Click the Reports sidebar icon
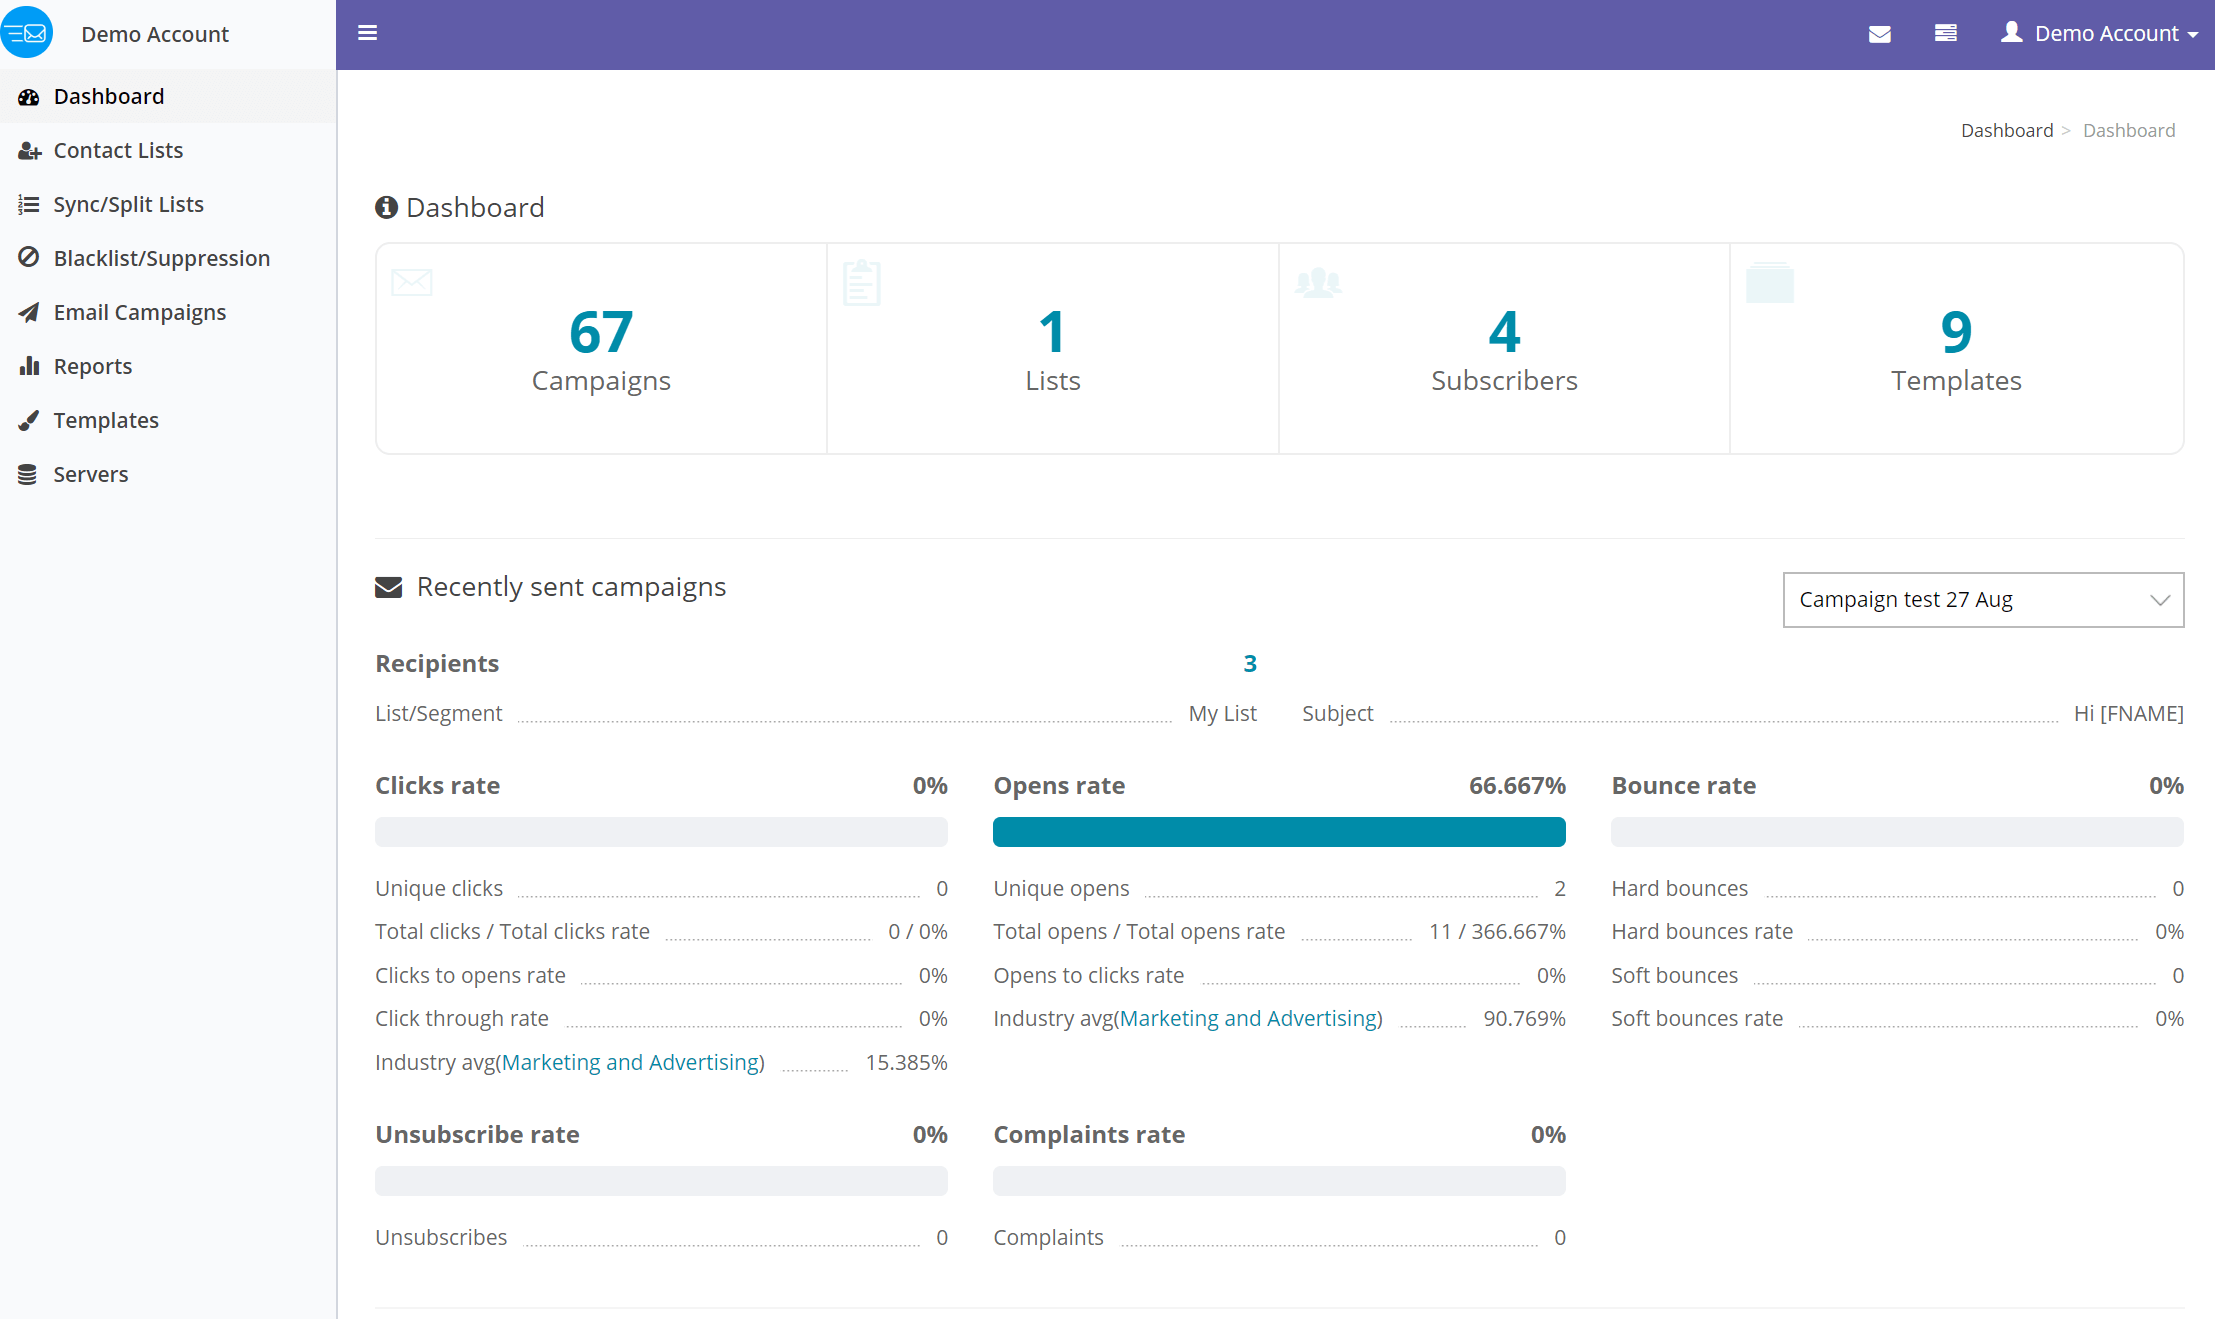The width and height of the screenshot is (2215, 1319). (28, 366)
